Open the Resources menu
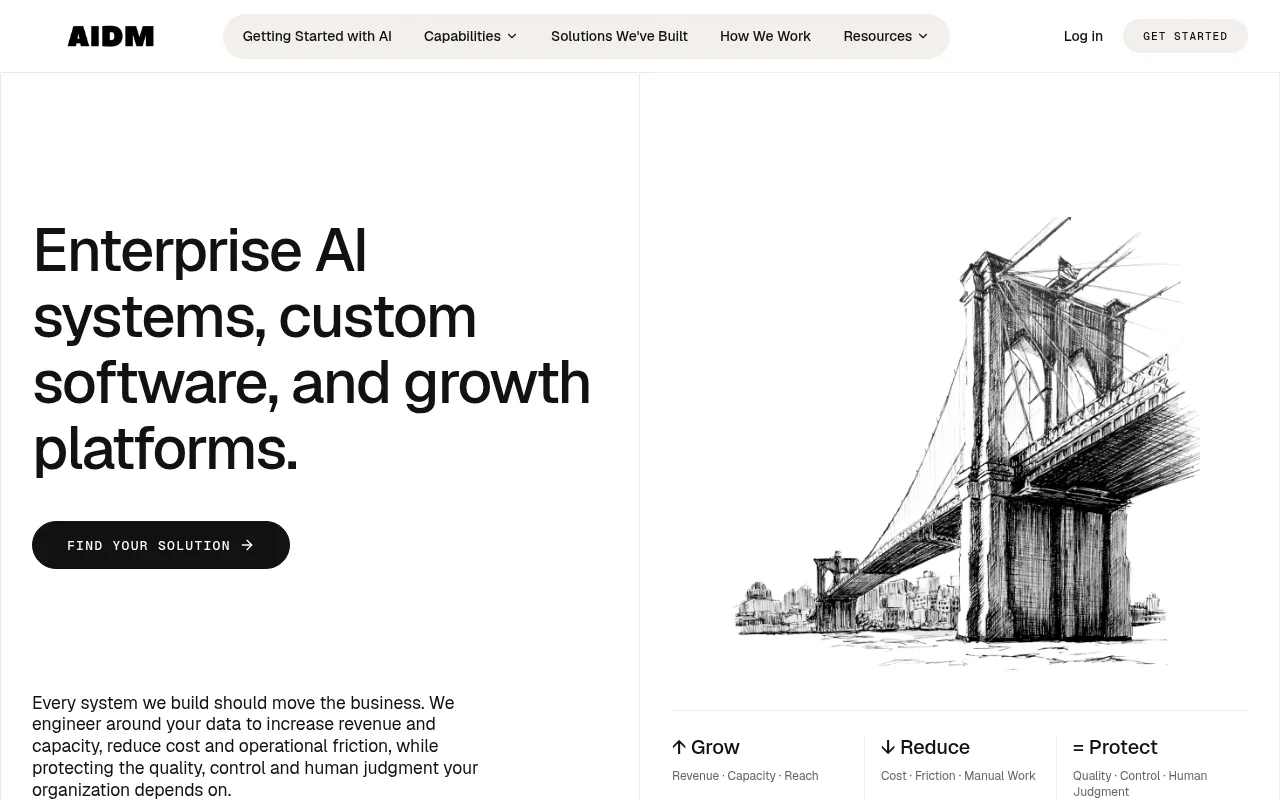 (x=886, y=36)
